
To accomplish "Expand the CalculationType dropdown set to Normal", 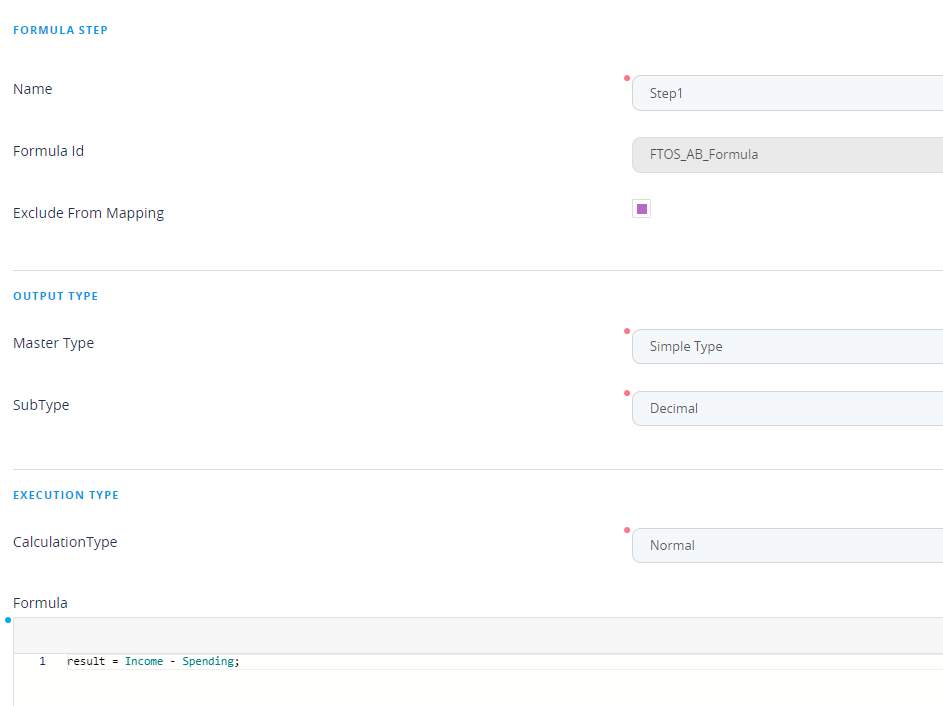I will (x=787, y=545).
